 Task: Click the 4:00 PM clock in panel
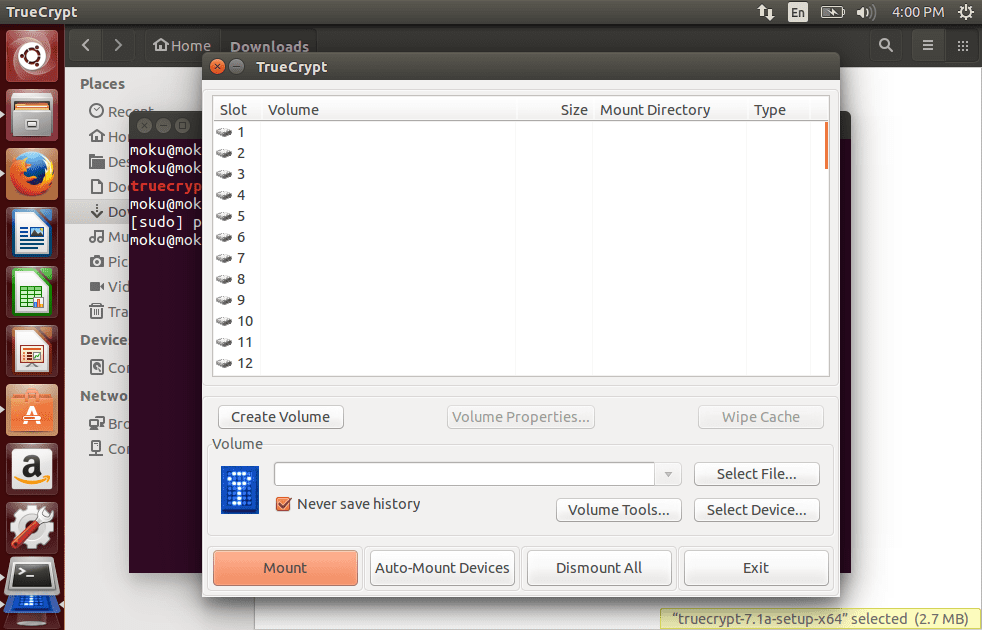pos(918,12)
